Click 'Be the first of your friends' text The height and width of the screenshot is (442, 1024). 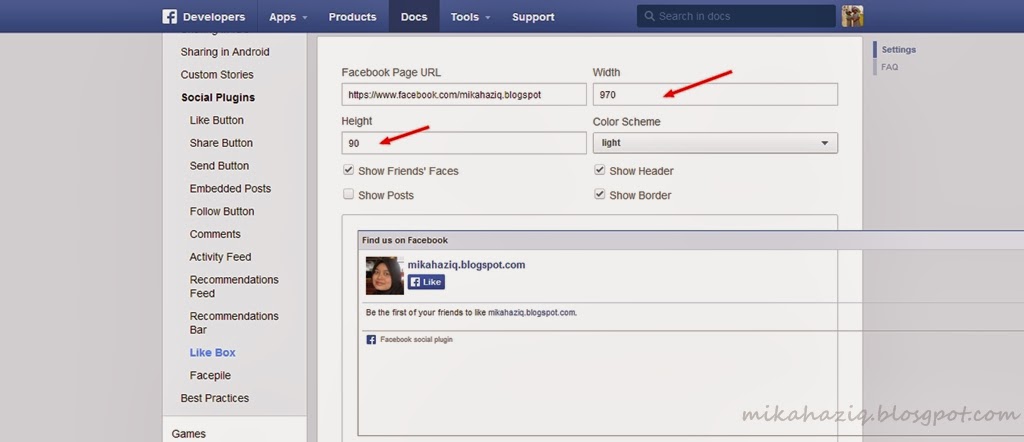(472, 313)
